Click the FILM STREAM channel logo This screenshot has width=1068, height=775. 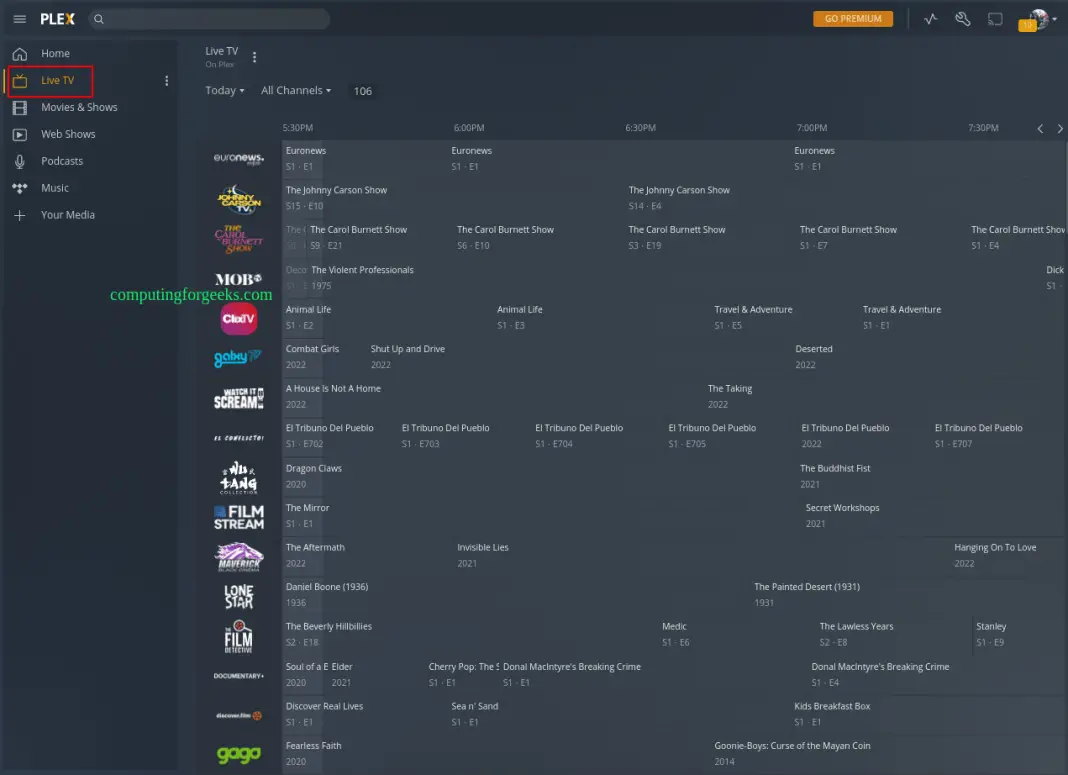click(238, 517)
